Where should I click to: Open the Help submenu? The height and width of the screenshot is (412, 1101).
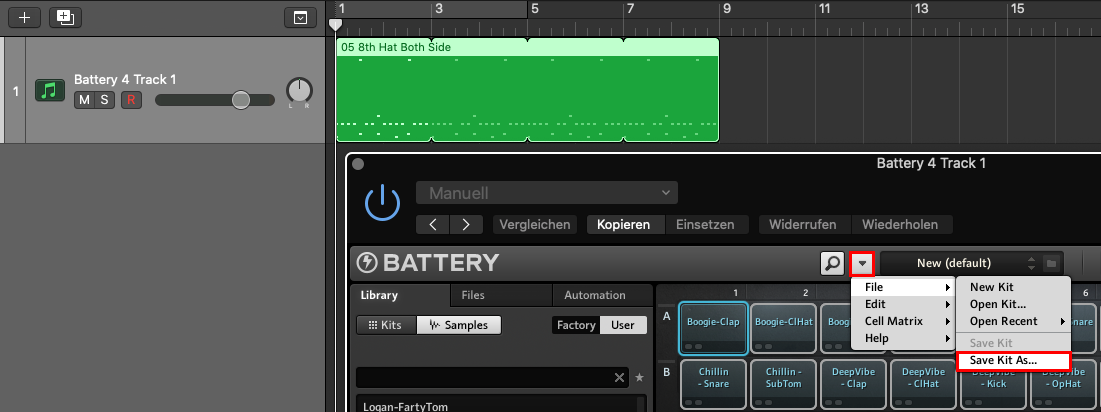coord(902,338)
